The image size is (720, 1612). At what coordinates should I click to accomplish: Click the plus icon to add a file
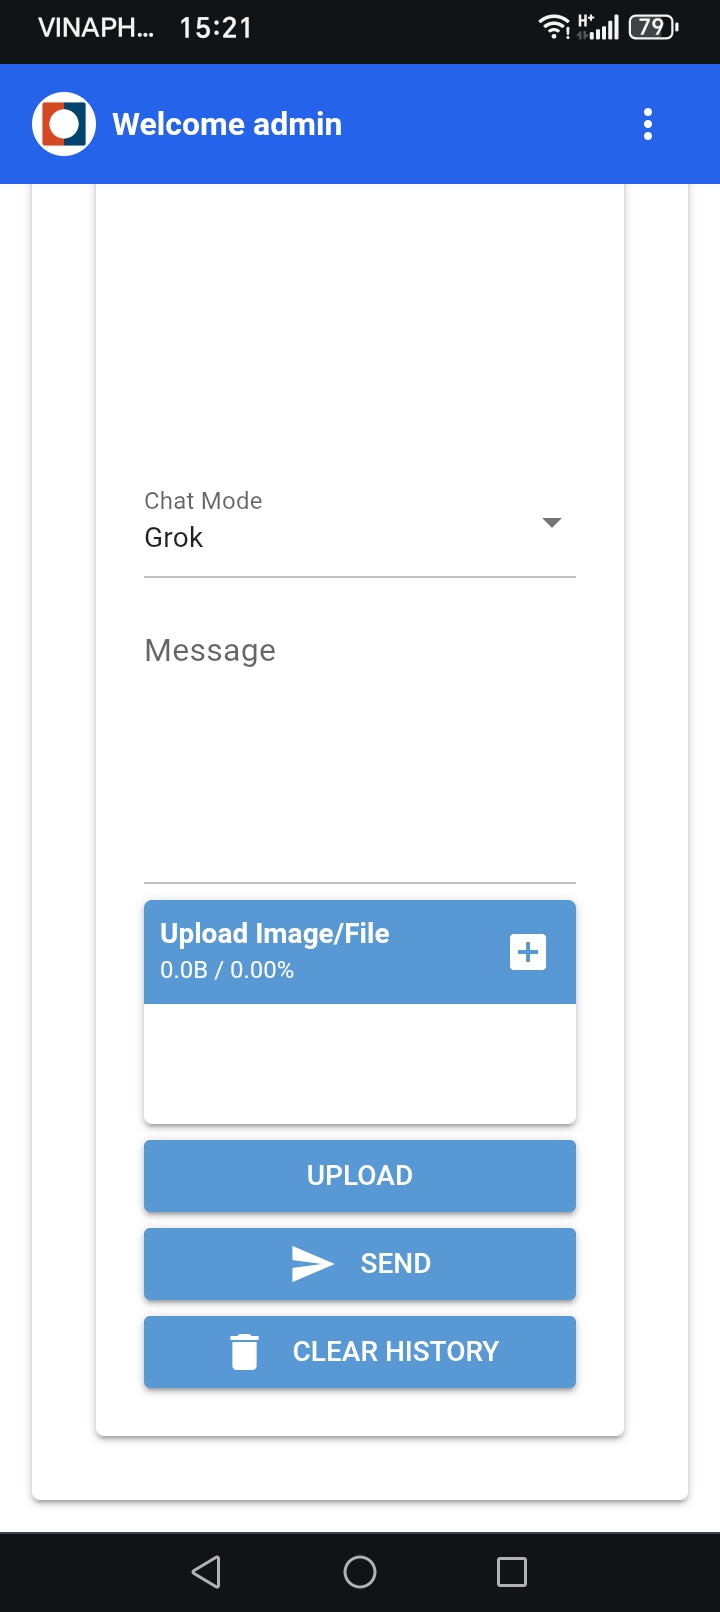click(x=528, y=952)
